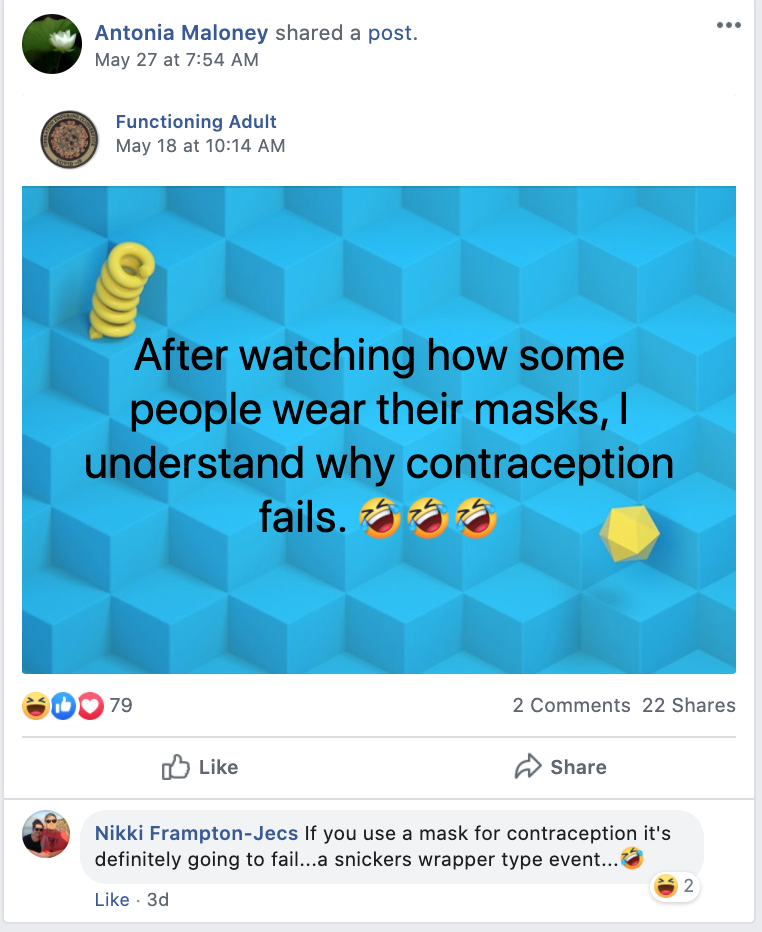The width and height of the screenshot is (762, 932).
Task: Show the 22 Shares list
Action: coord(688,705)
